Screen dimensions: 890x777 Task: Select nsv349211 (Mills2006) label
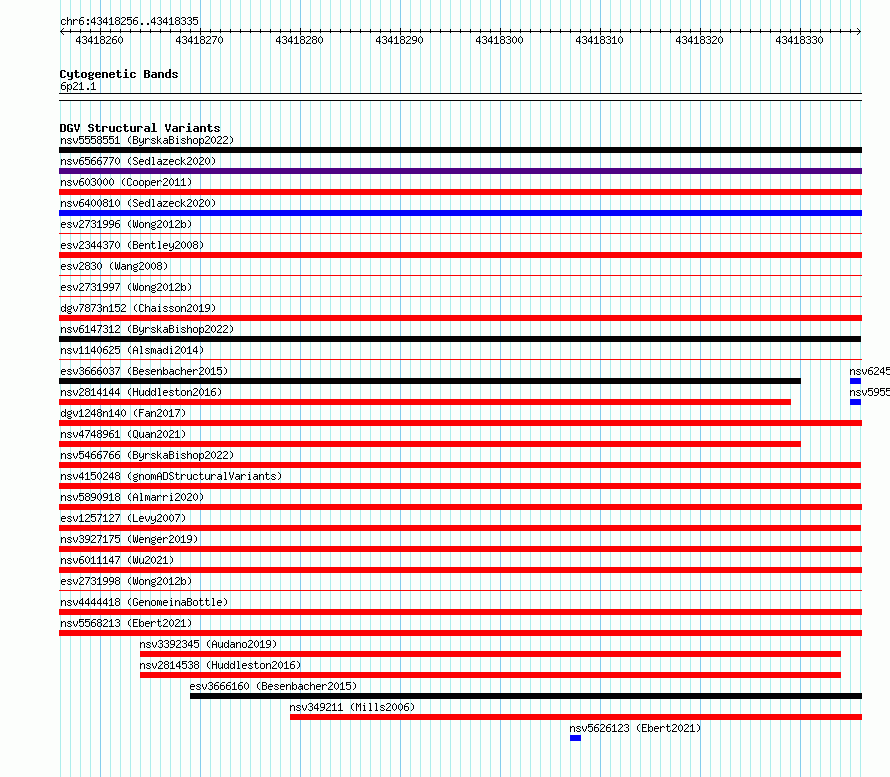352,707
